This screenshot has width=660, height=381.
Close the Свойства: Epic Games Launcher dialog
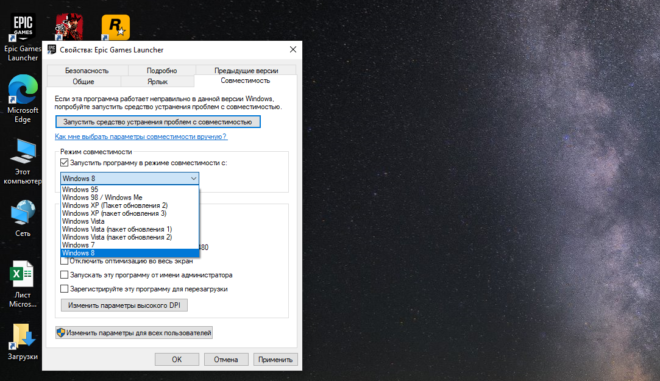pyautogui.click(x=293, y=50)
